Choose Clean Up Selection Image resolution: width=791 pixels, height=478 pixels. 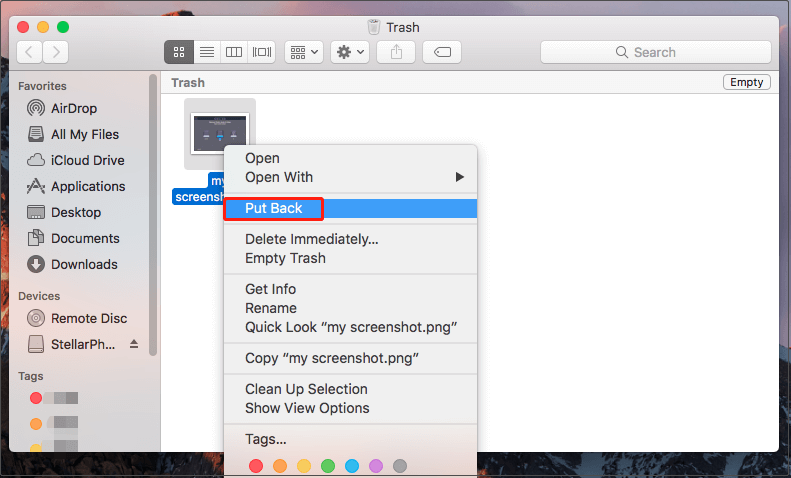point(350,389)
